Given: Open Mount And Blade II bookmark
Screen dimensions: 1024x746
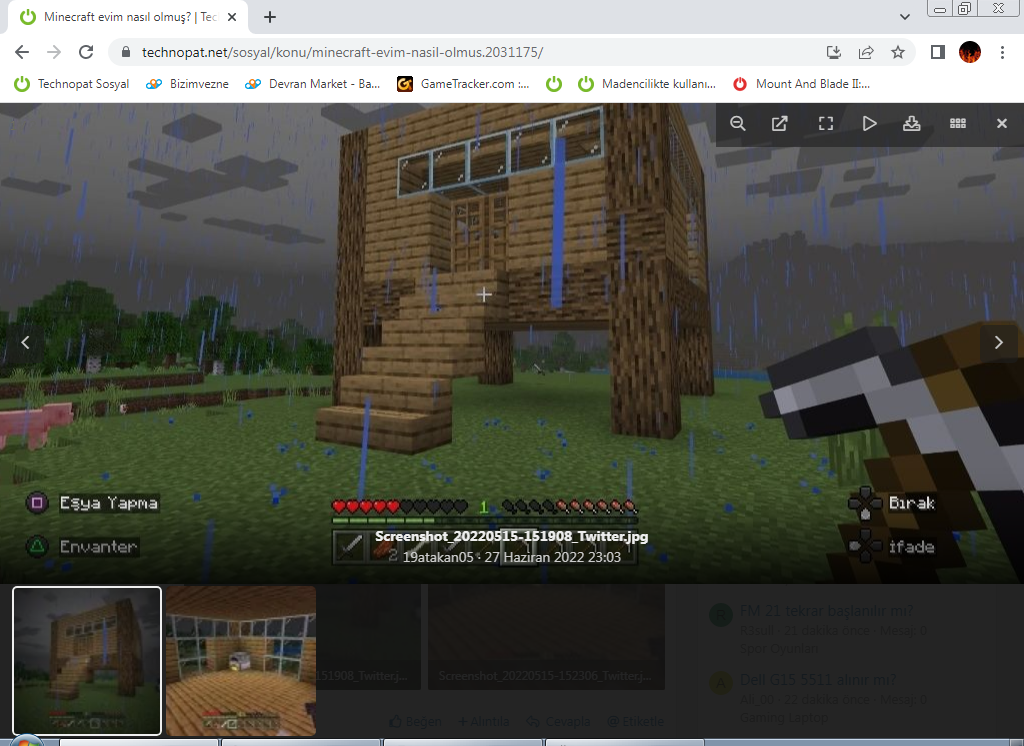Looking at the screenshot, I should click(x=801, y=84).
